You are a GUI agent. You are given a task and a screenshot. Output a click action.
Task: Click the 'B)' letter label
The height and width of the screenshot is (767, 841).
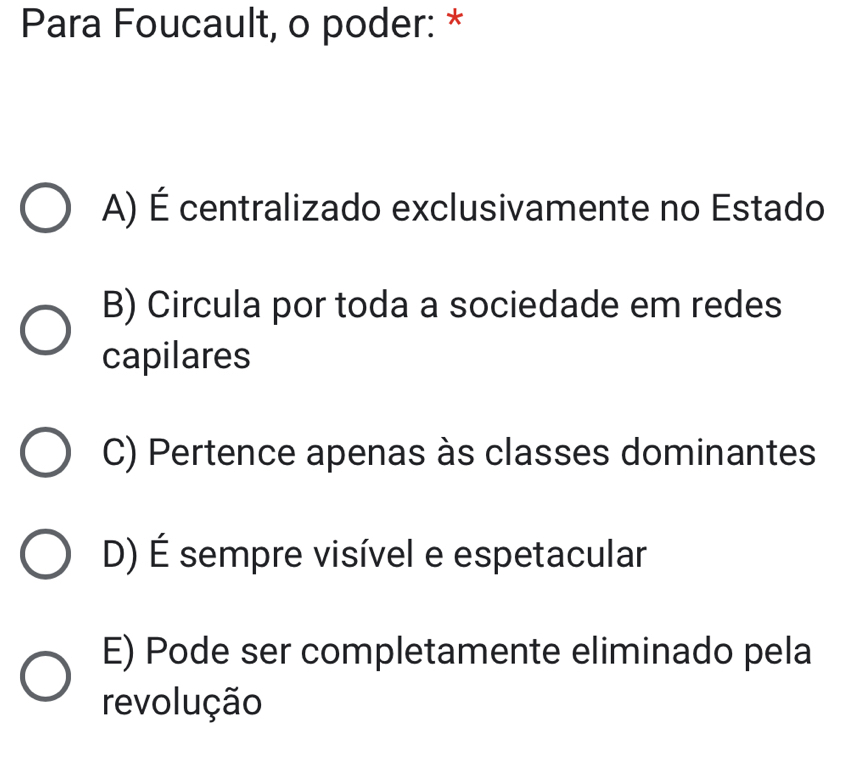coord(119,305)
